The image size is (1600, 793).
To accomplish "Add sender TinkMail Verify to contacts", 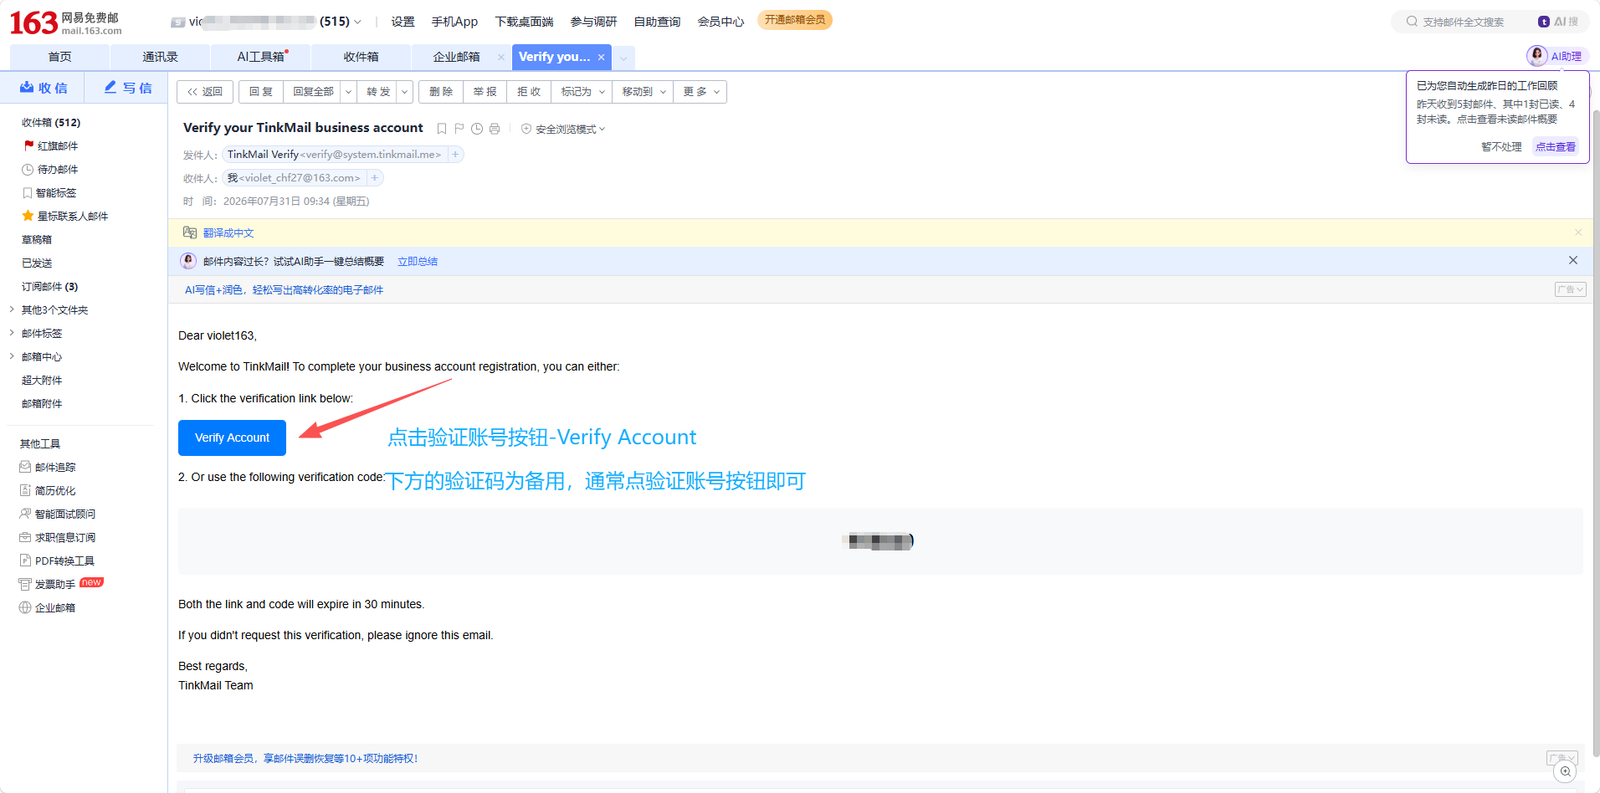I will (455, 154).
